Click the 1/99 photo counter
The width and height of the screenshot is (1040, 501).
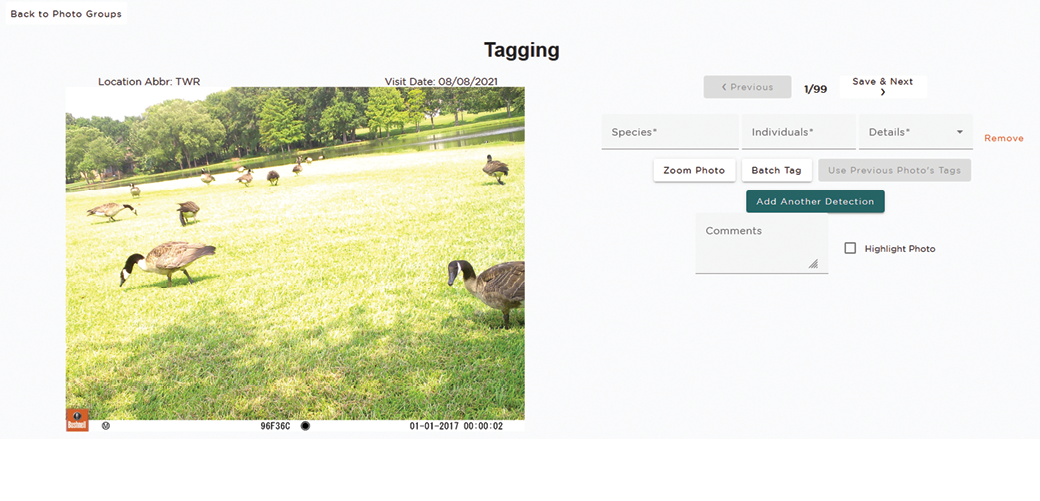(815, 88)
